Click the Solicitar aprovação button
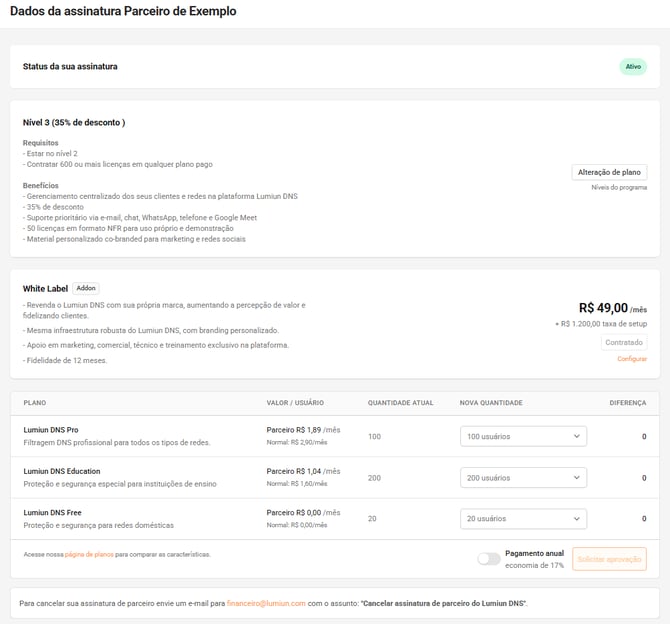Viewport: 670px width, 624px height. pyautogui.click(x=609, y=559)
